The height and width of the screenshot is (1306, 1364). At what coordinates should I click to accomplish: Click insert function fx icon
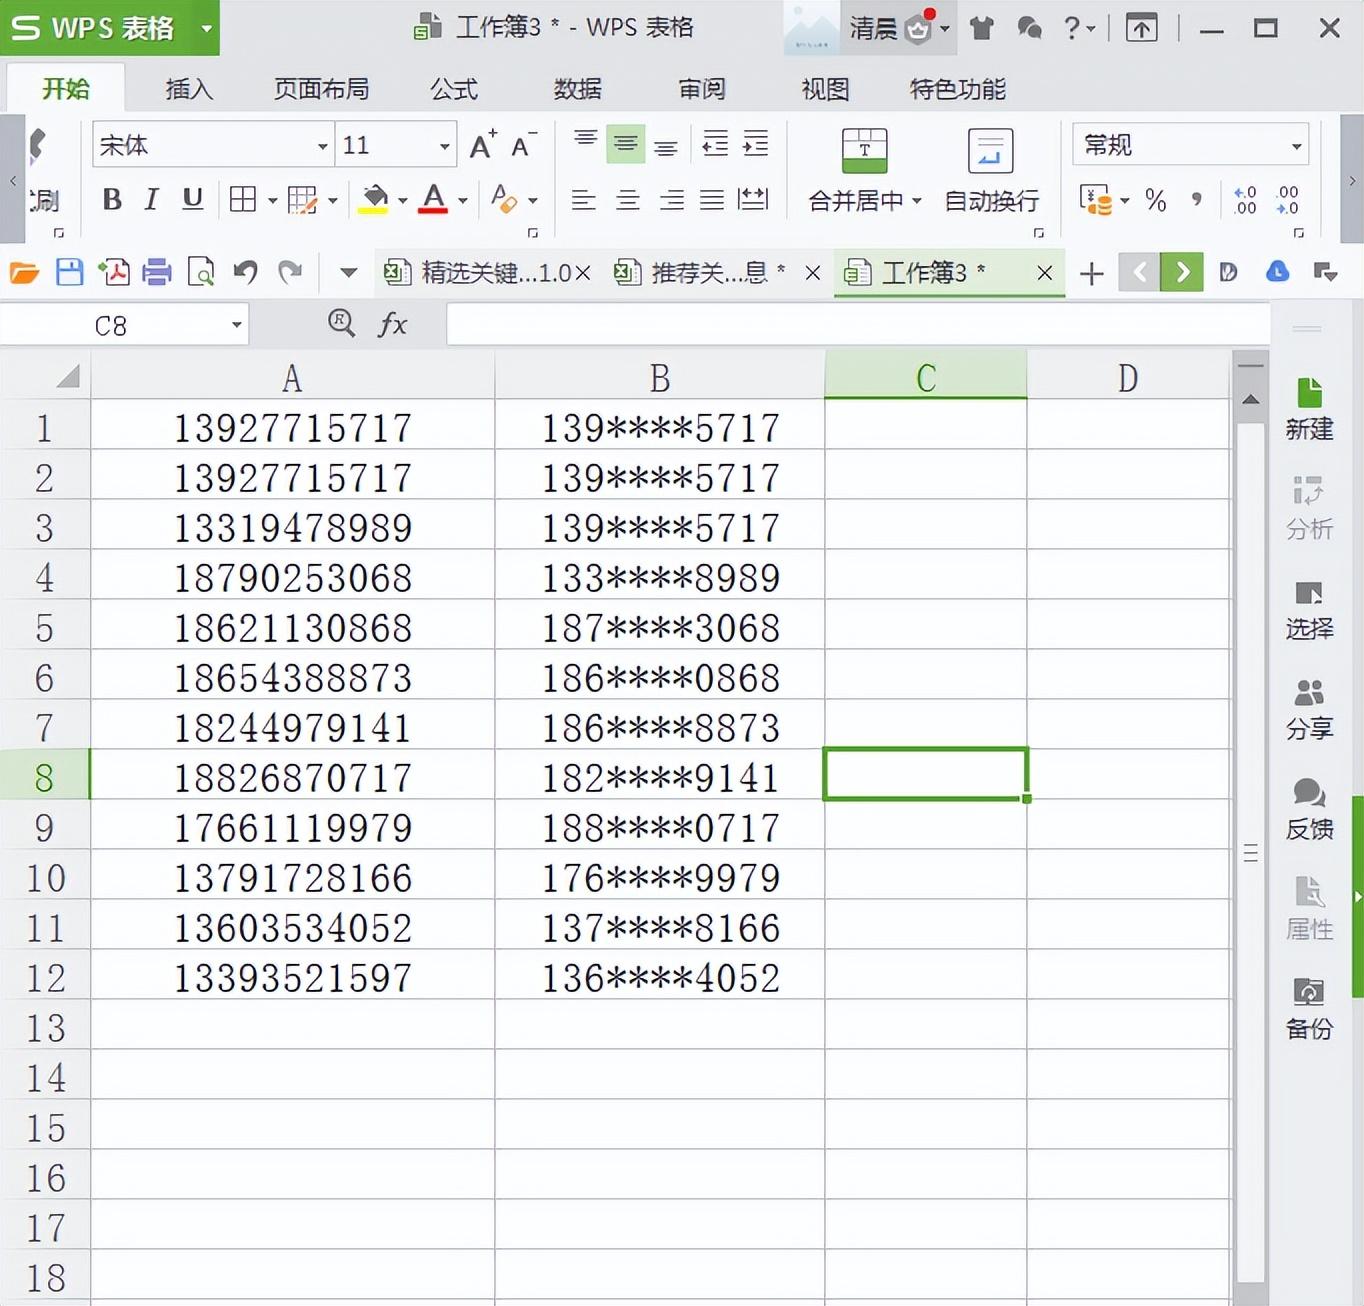point(392,324)
